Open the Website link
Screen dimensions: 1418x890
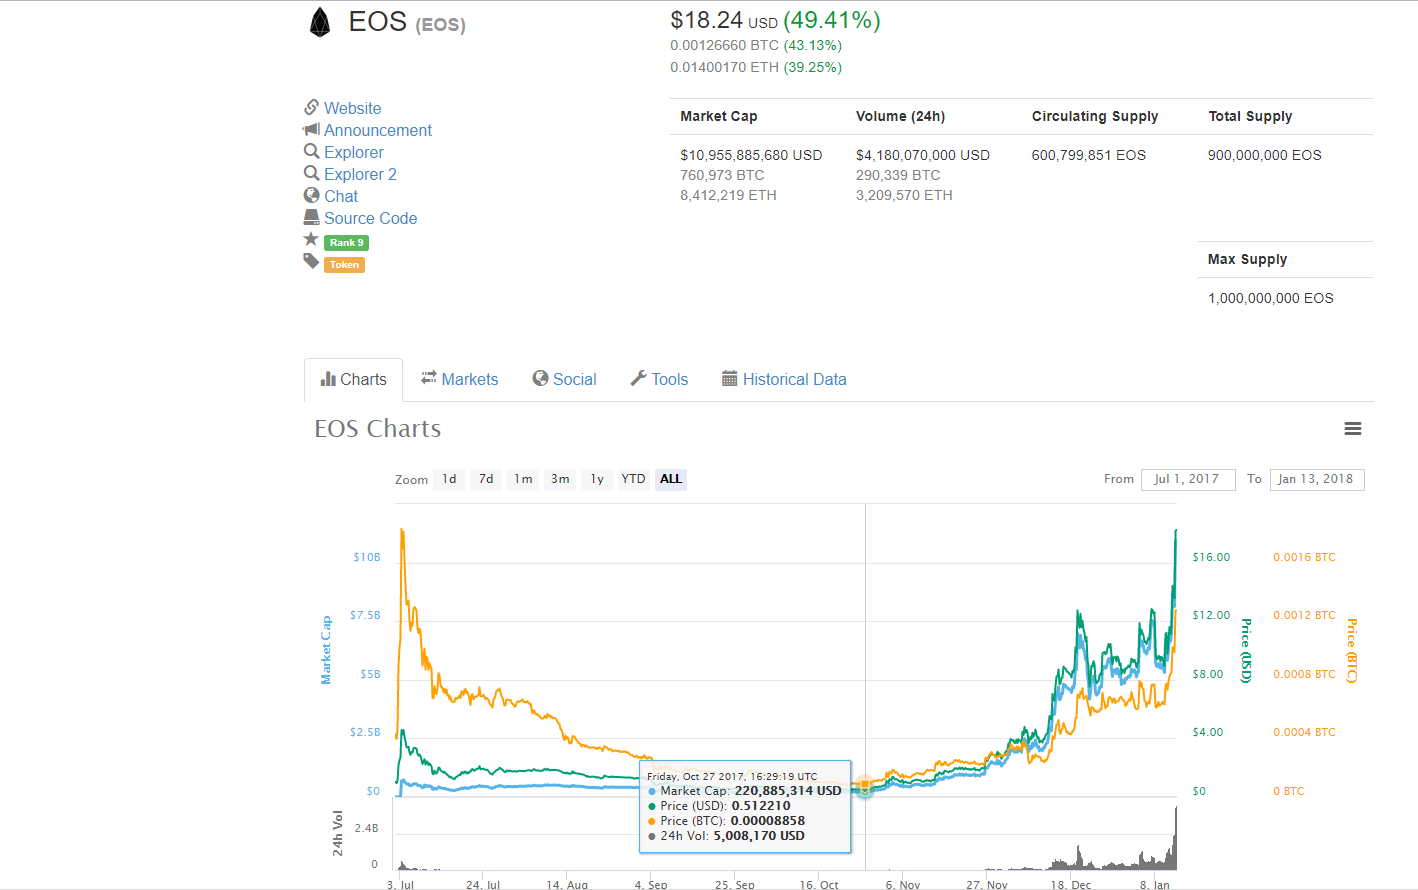coord(352,108)
